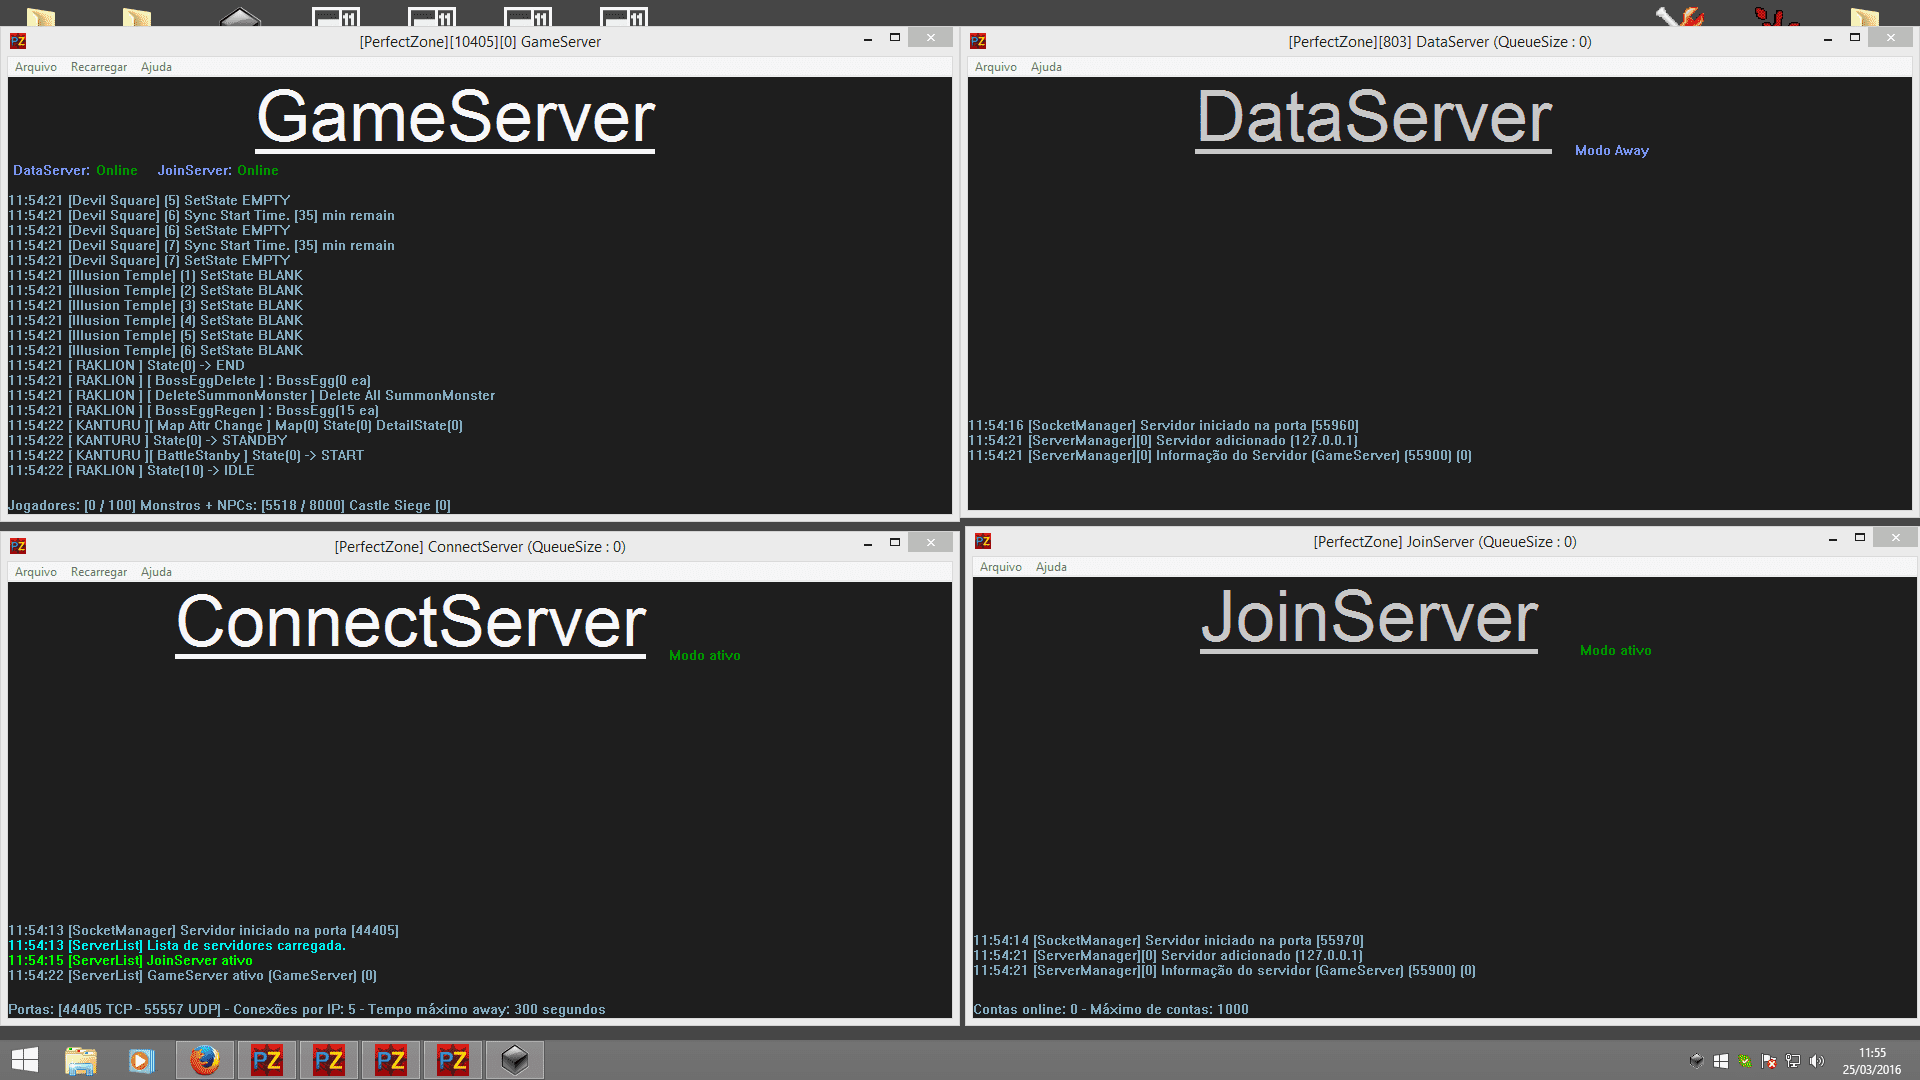Click the Get Windows tray icon

(1721, 1061)
